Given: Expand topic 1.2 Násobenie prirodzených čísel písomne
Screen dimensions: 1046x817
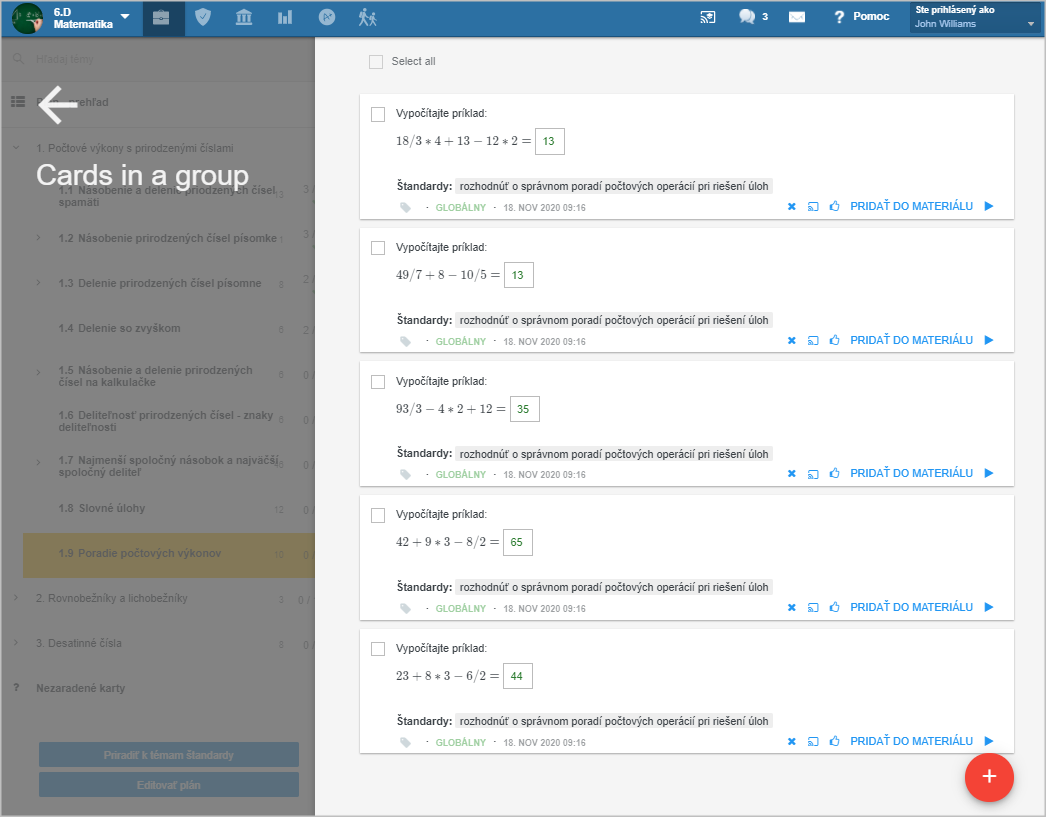Looking at the screenshot, I should (39, 238).
